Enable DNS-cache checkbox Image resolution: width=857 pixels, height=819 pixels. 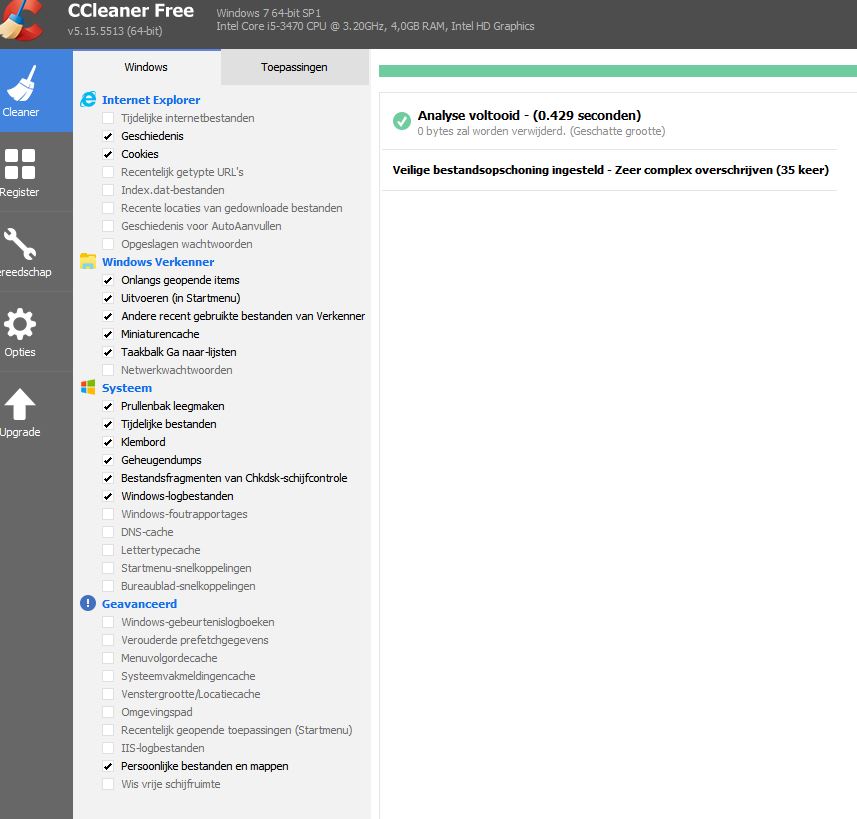108,532
